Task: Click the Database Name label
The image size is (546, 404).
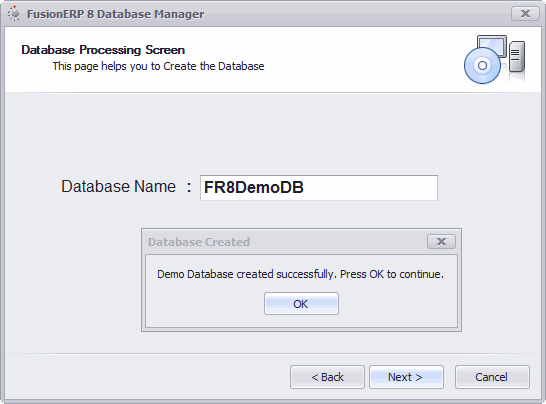Action: point(118,186)
